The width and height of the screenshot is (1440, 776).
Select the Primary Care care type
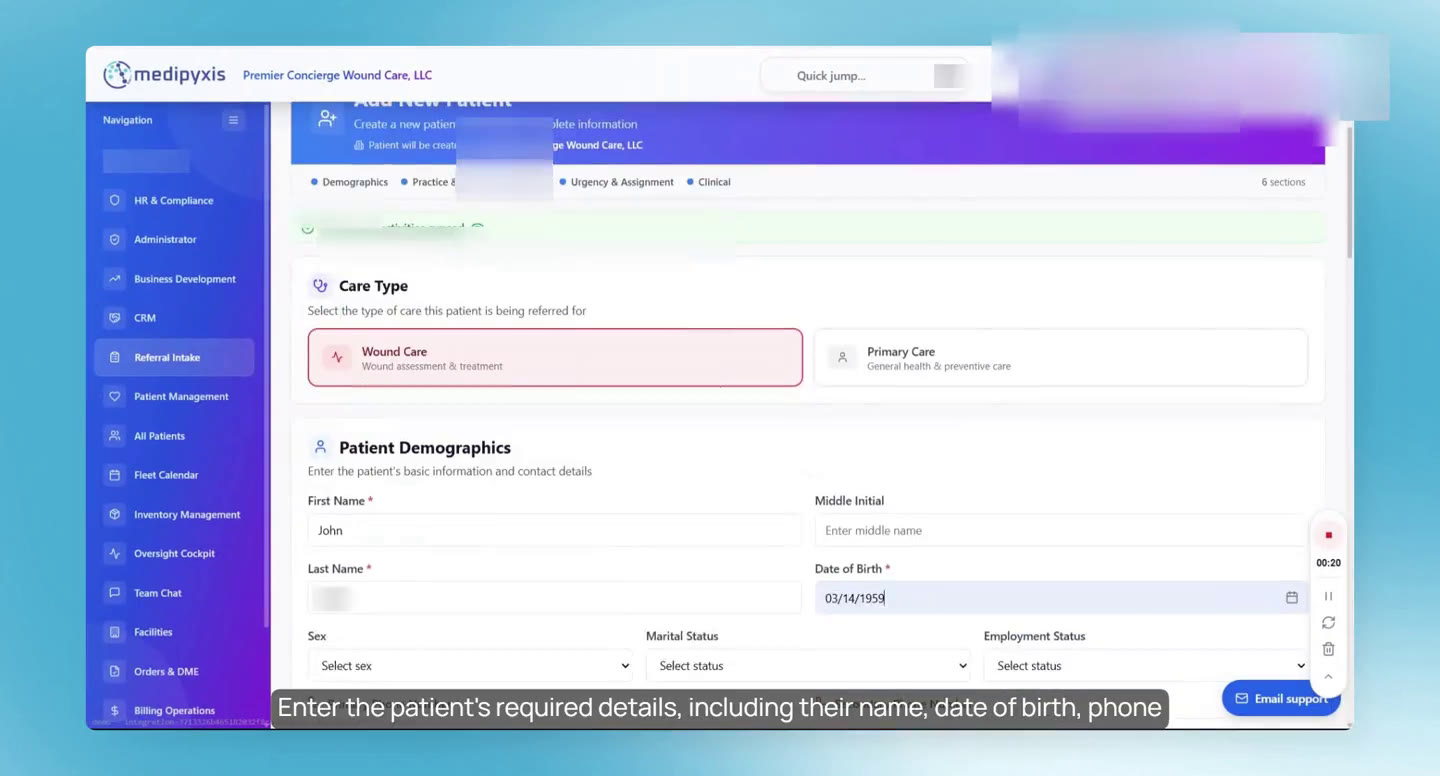(x=1060, y=357)
